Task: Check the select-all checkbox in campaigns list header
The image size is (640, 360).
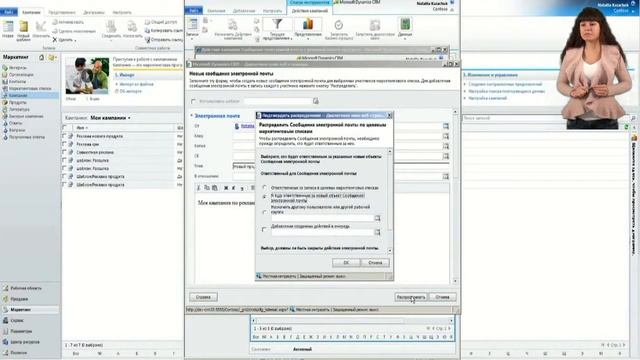Action: (x=64, y=128)
